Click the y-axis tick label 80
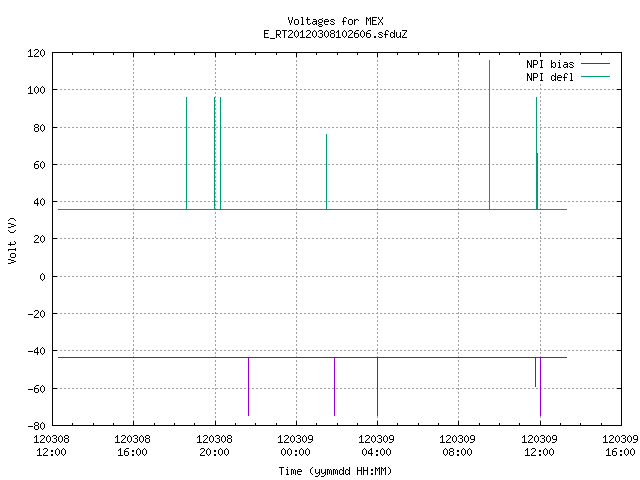The height and width of the screenshot is (480, 640). (40, 128)
